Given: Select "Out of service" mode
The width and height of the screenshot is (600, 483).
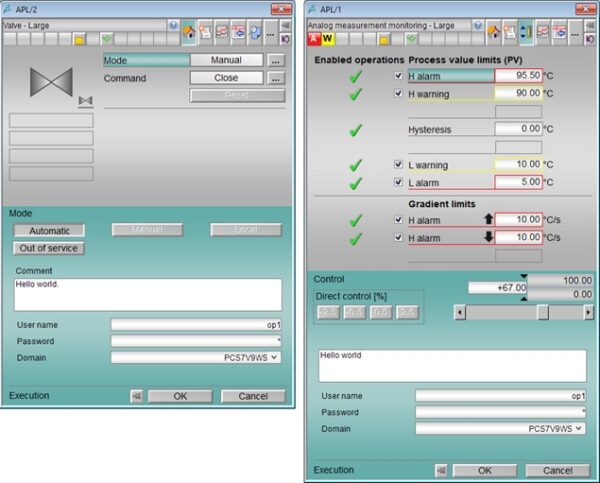Looking at the screenshot, I should 49,248.
